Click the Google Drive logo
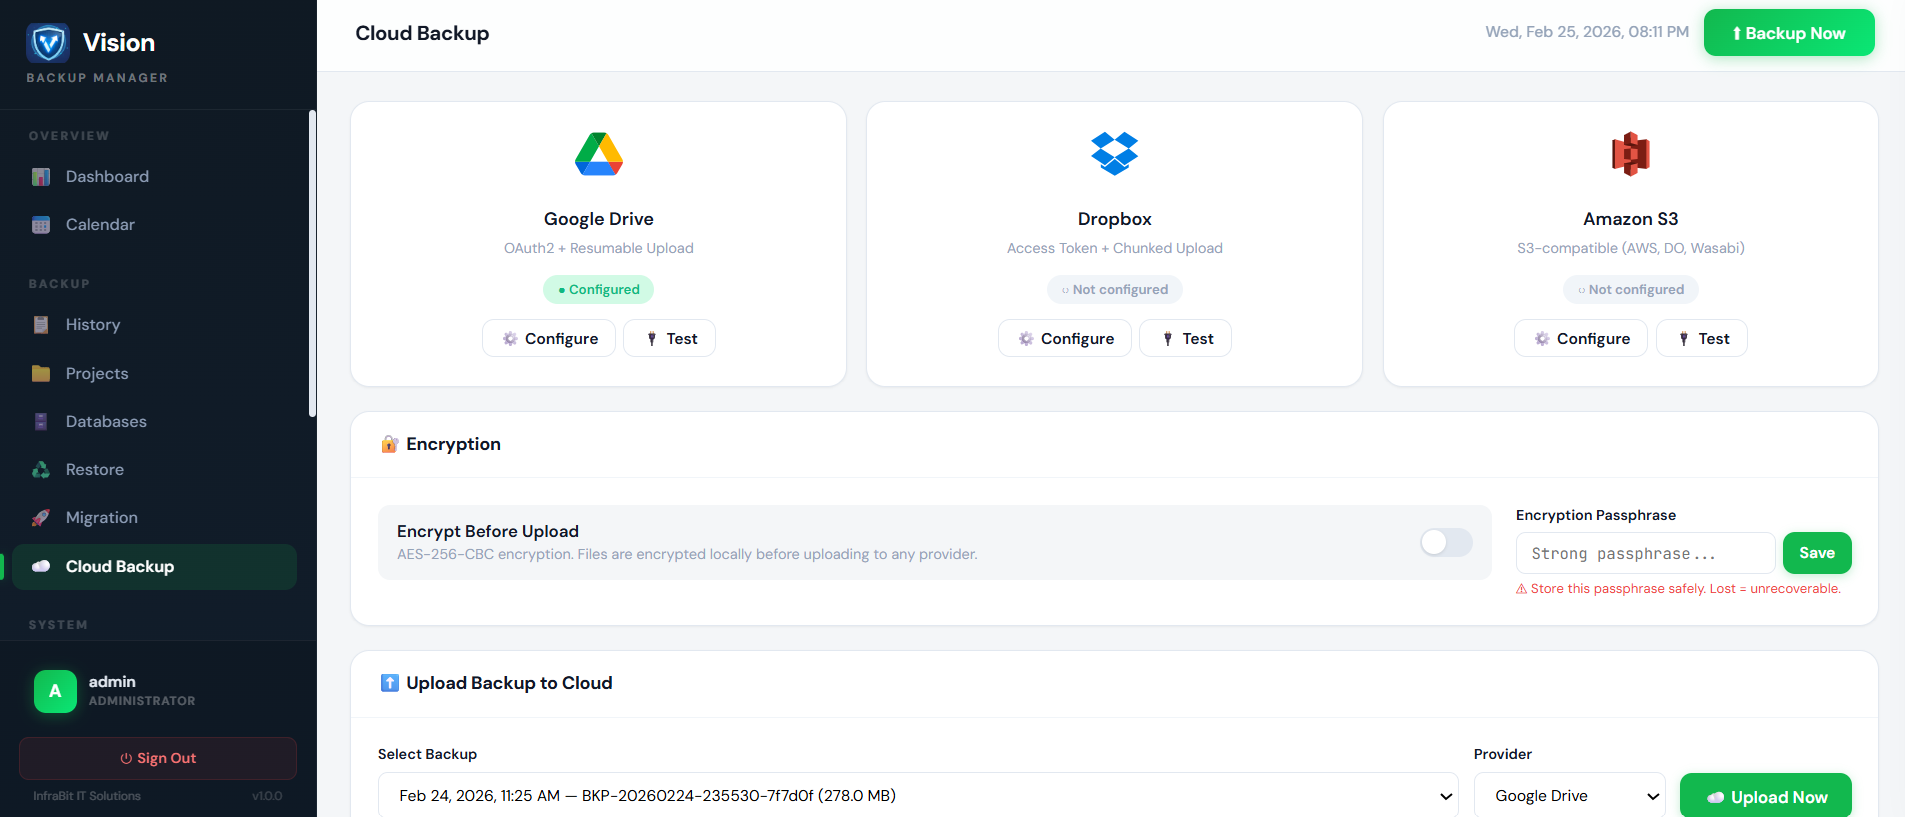This screenshot has width=1905, height=817. 599,154
